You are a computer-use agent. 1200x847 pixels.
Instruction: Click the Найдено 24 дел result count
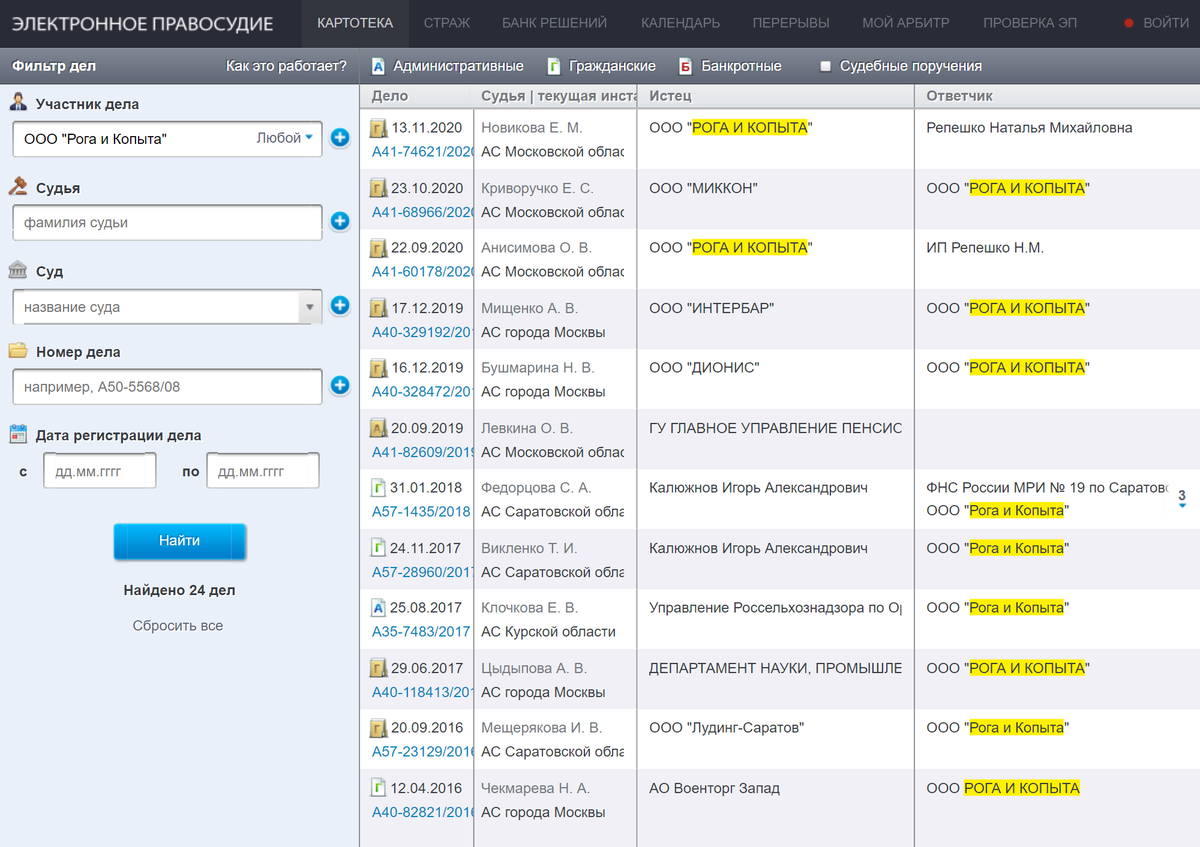click(x=180, y=590)
